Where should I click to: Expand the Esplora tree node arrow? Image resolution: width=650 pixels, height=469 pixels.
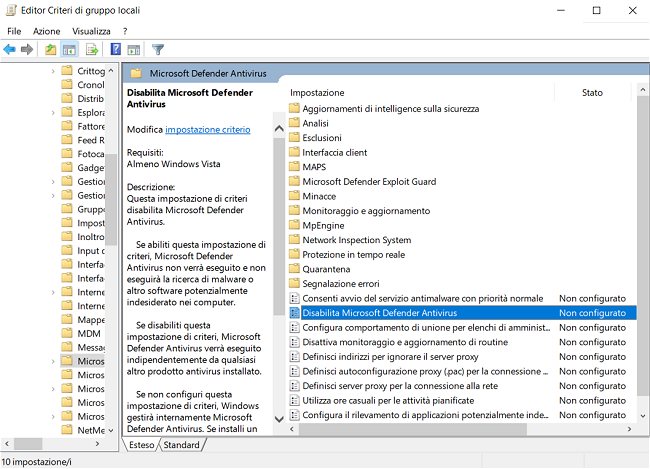point(53,113)
